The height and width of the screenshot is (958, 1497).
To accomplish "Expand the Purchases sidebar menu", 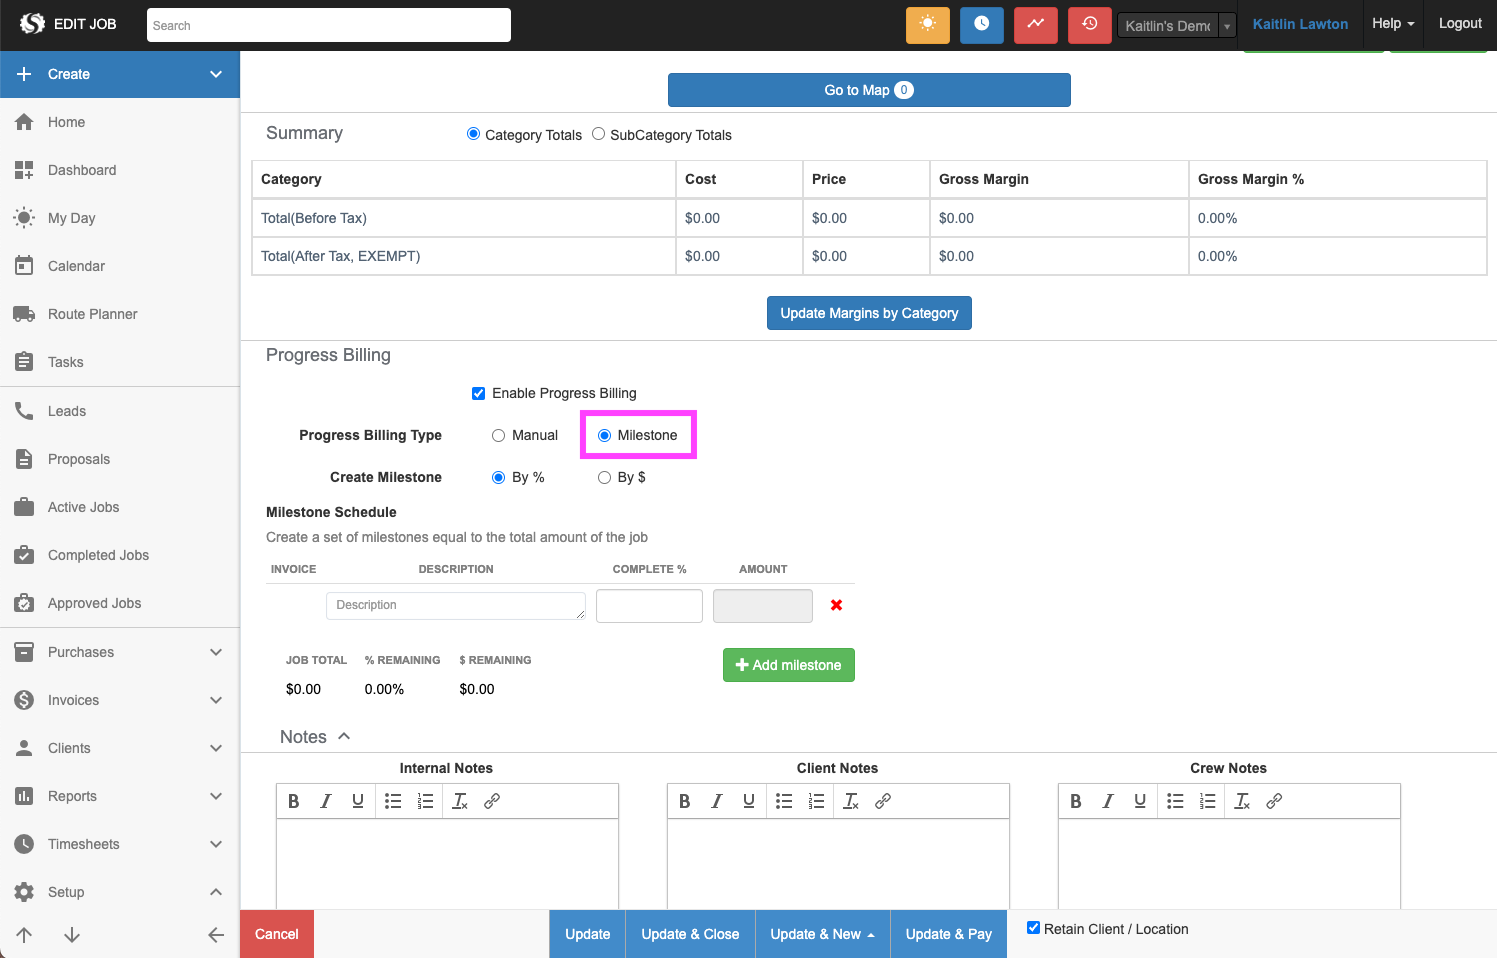I will click(120, 652).
